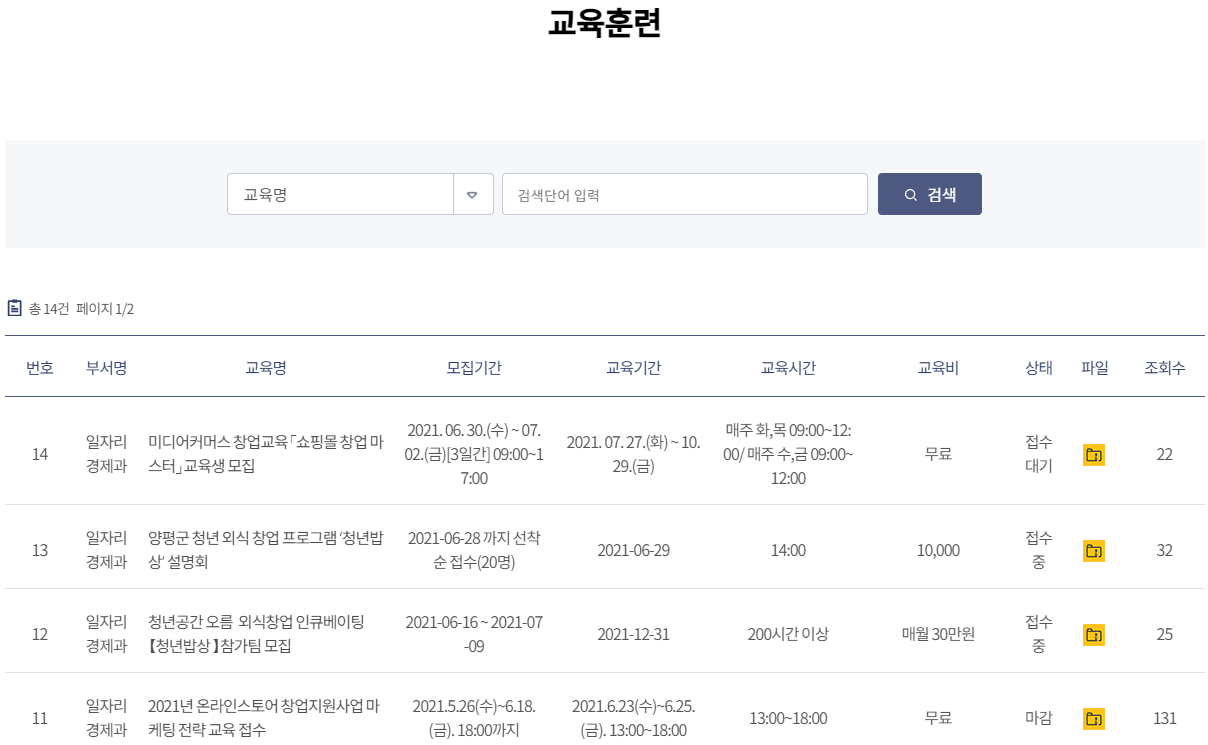Collapse the dropdown next to the search input
Image resolution: width=1208 pixels, height=745 pixels.
[x=472, y=194]
